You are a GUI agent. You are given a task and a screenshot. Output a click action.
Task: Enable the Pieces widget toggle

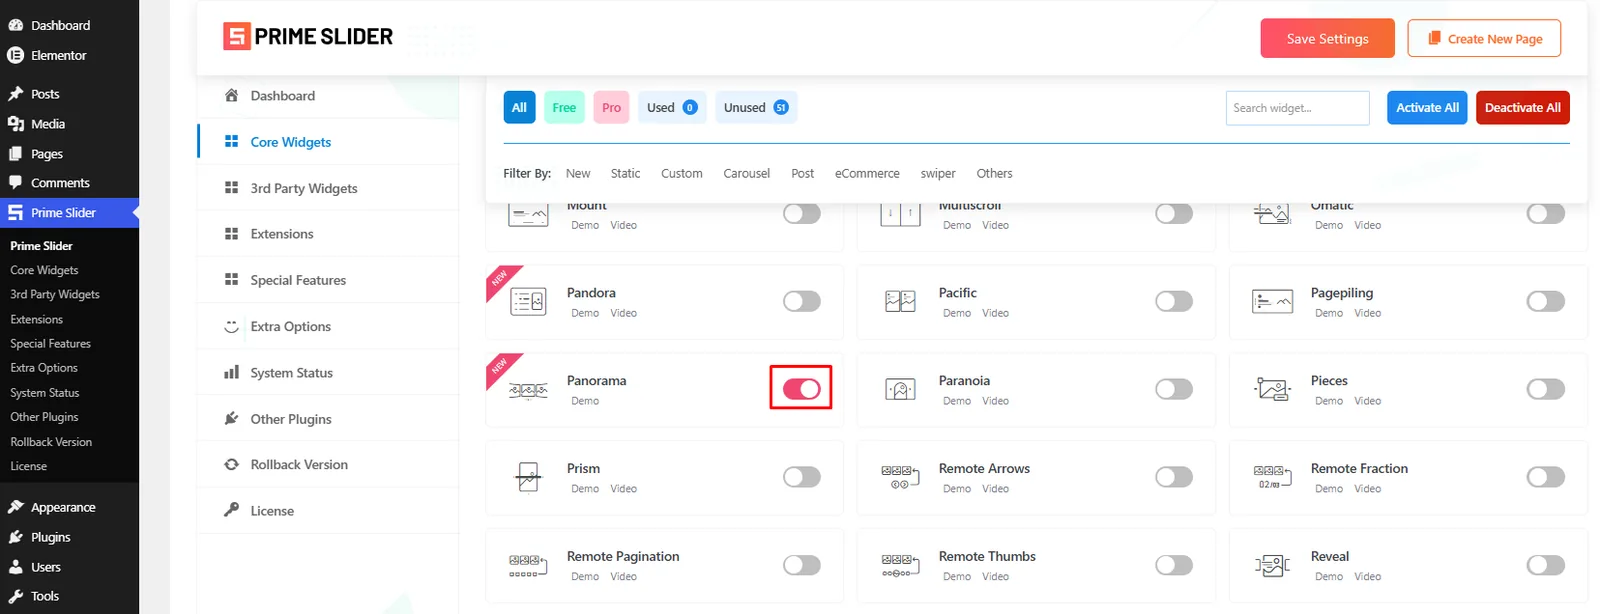(1546, 389)
